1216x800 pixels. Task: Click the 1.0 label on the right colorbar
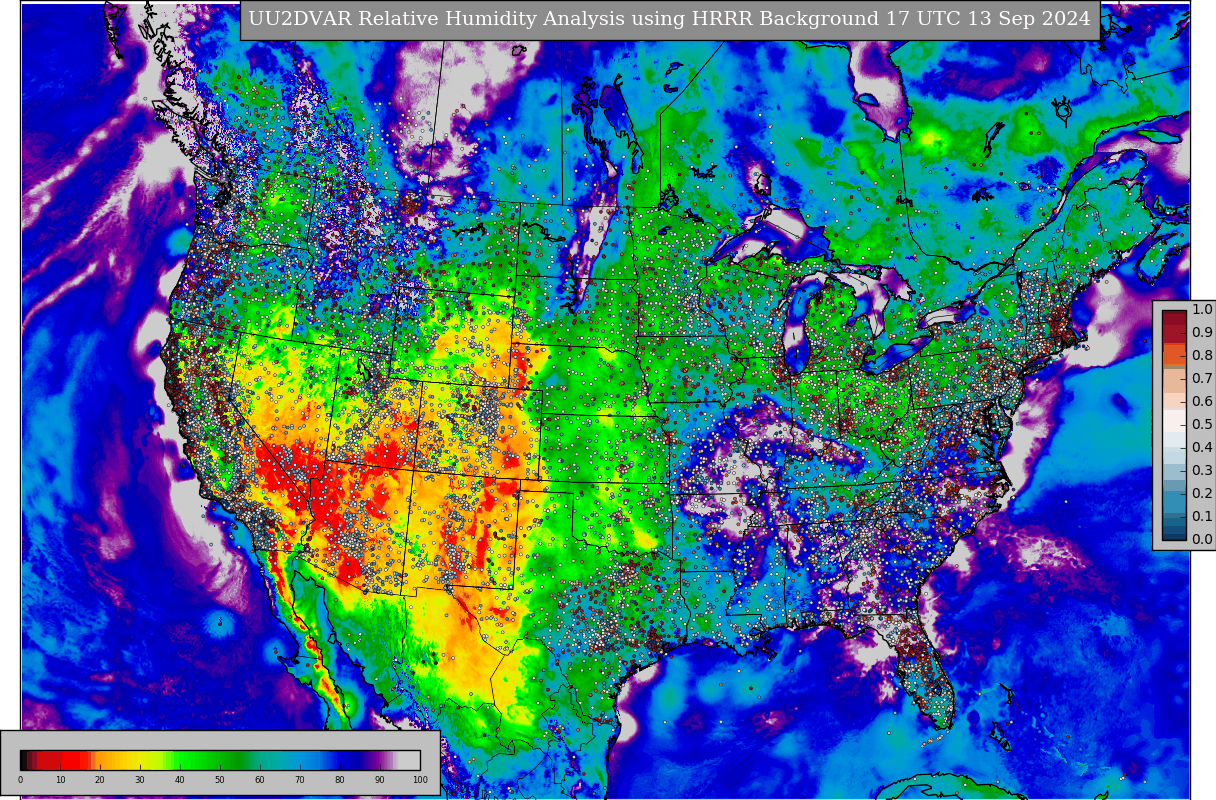[x=1202, y=309]
